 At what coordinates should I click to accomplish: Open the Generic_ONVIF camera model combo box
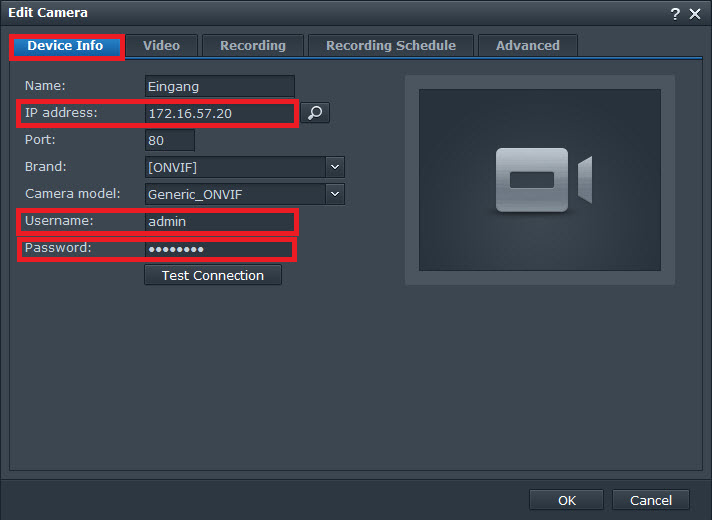[235, 194]
